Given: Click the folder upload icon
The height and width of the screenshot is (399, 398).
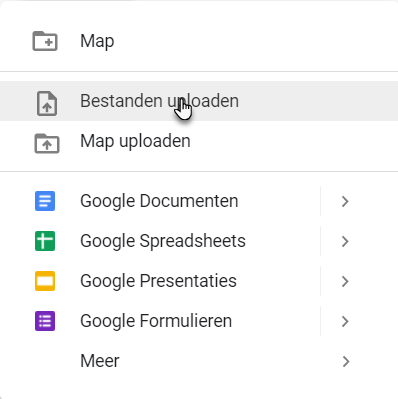Looking at the screenshot, I should pos(47,143).
